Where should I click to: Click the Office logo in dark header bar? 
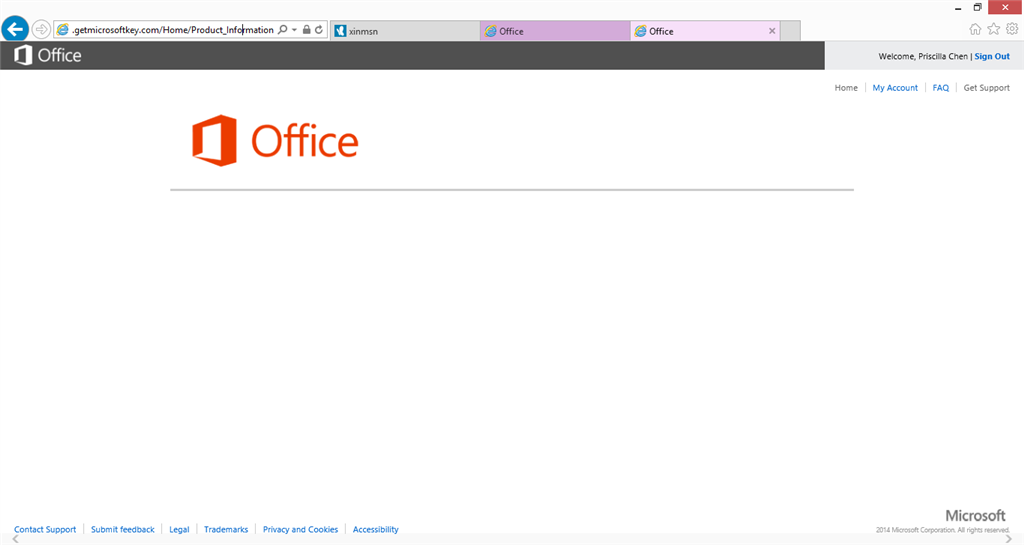tap(48, 55)
